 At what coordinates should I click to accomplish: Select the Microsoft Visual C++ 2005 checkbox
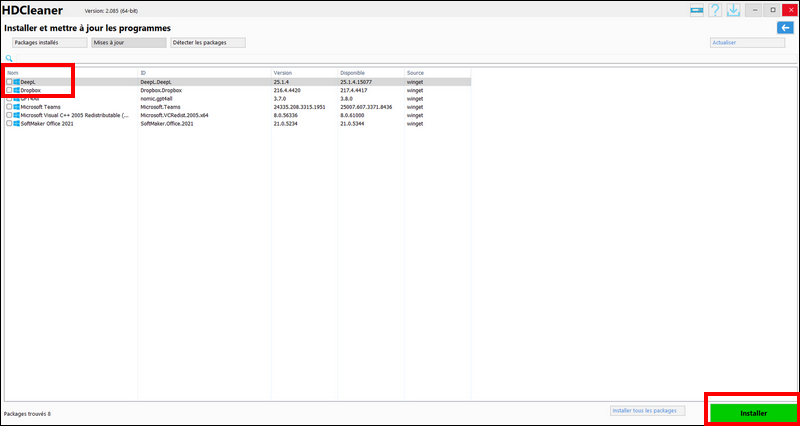(x=9, y=115)
